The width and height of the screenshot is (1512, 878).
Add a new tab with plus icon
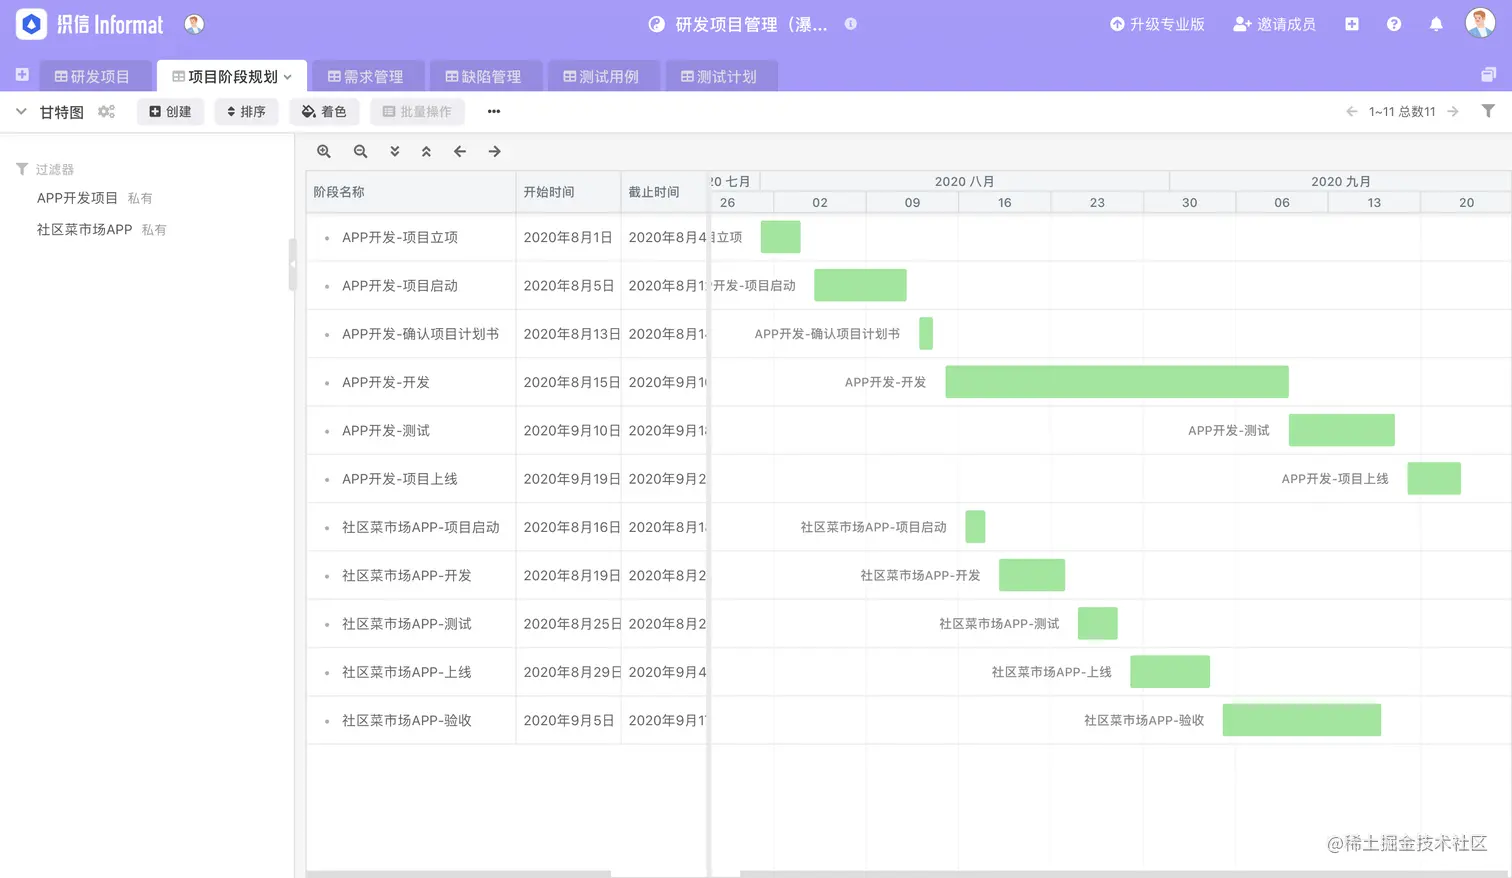coord(22,75)
